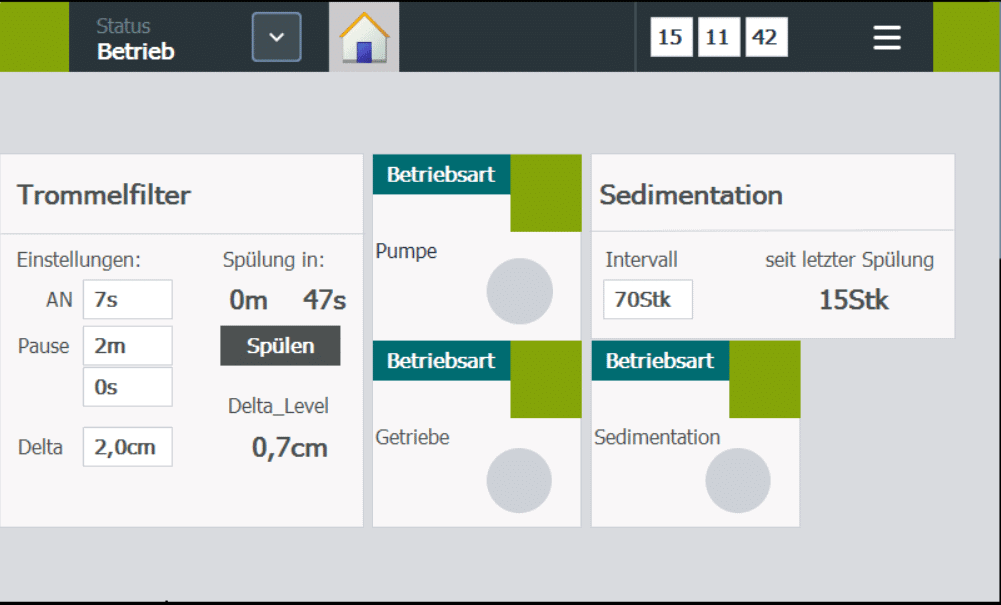Click the Getriebe Betriebsart header
Screen dimensions: 1001x605
pyautogui.click(x=441, y=361)
